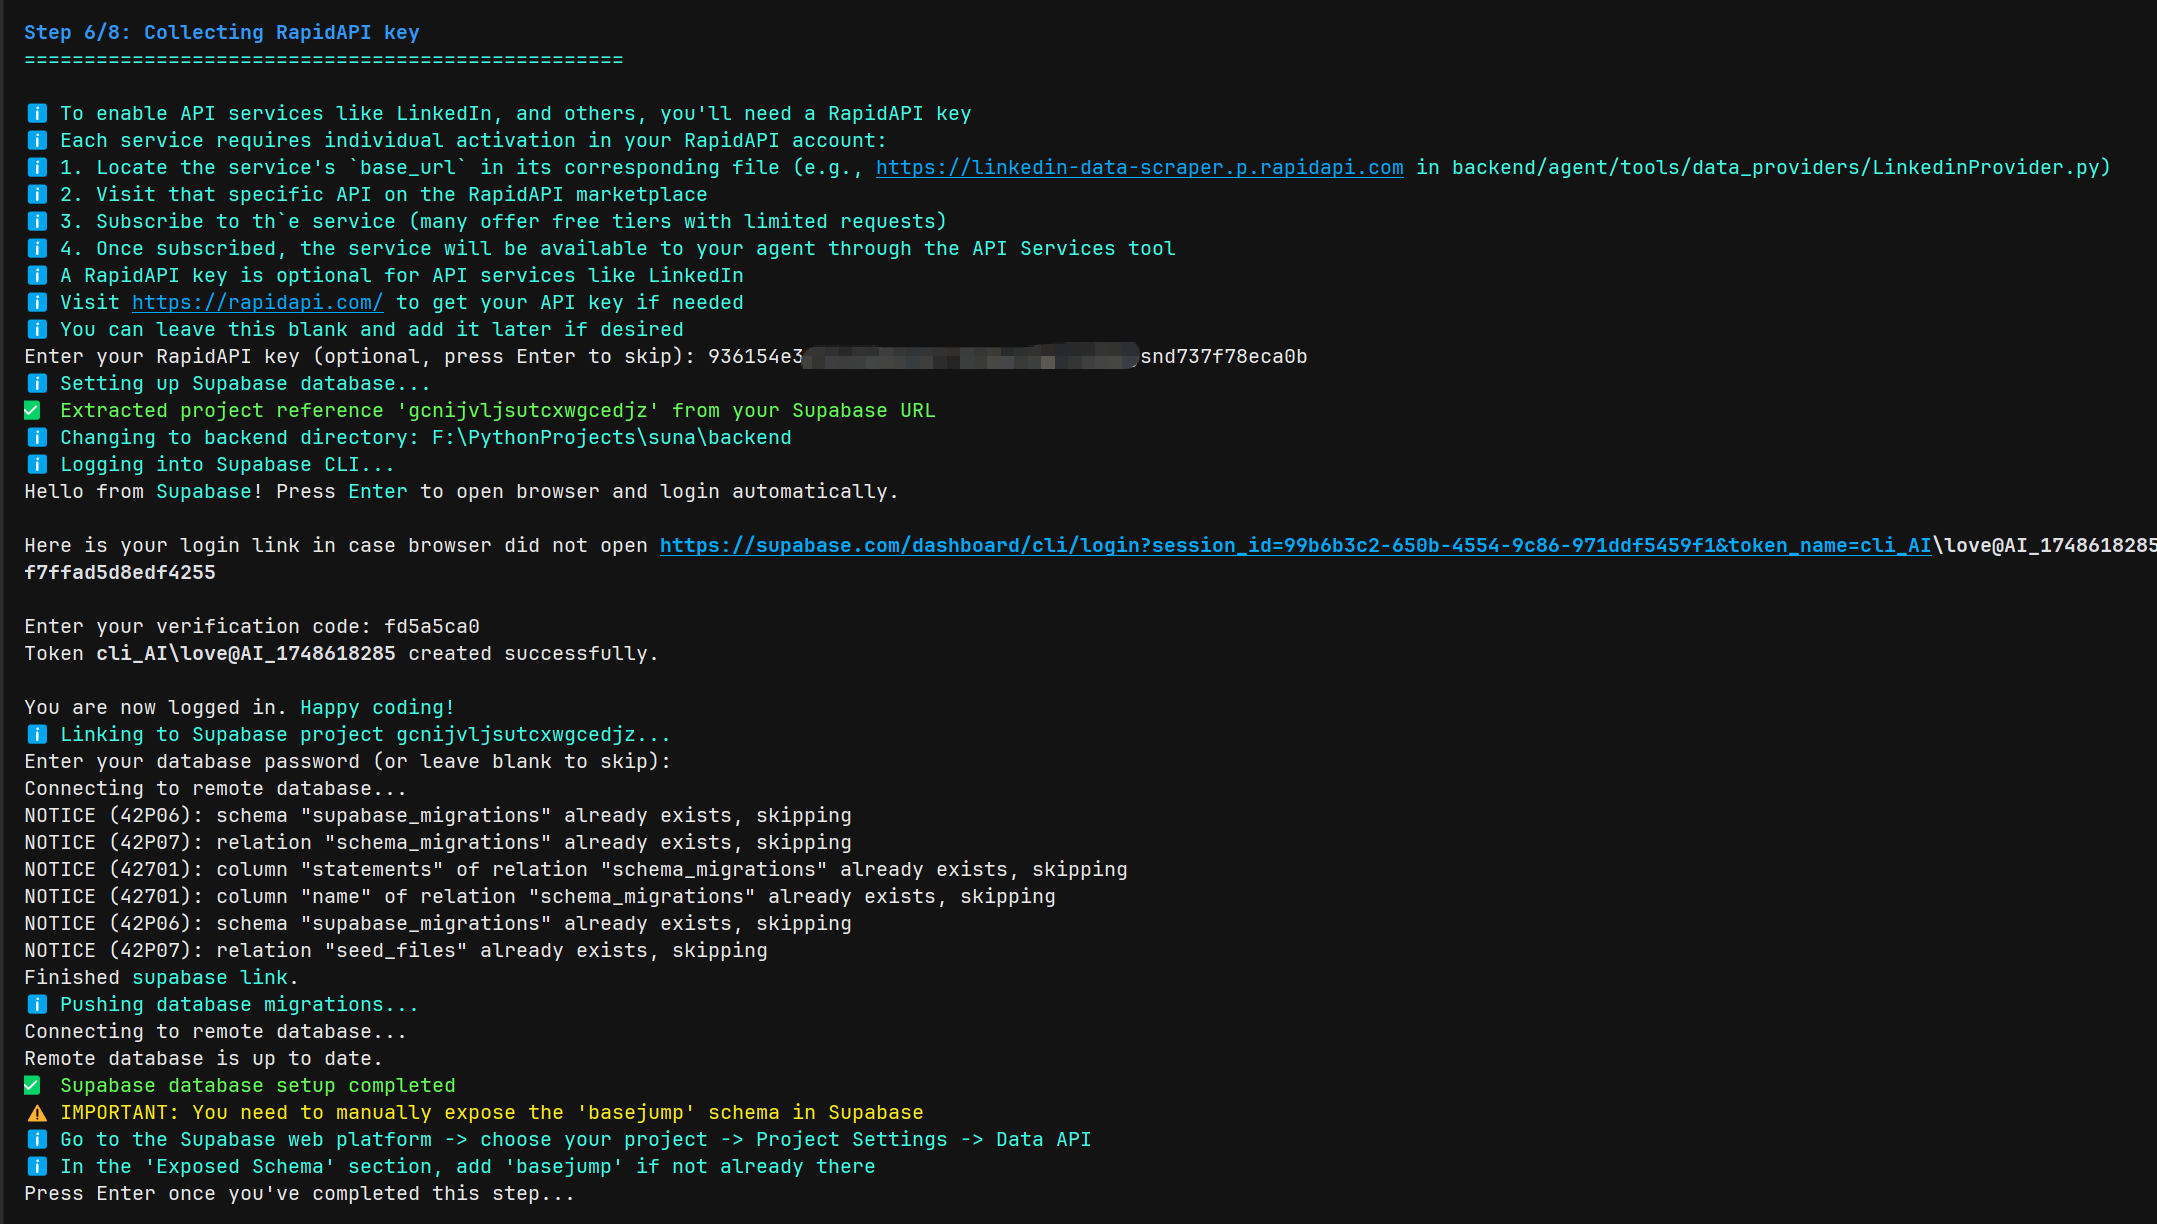Click the 'Press Enter once you've completed' prompt line
This screenshot has width=2157, height=1224.
[299, 1194]
